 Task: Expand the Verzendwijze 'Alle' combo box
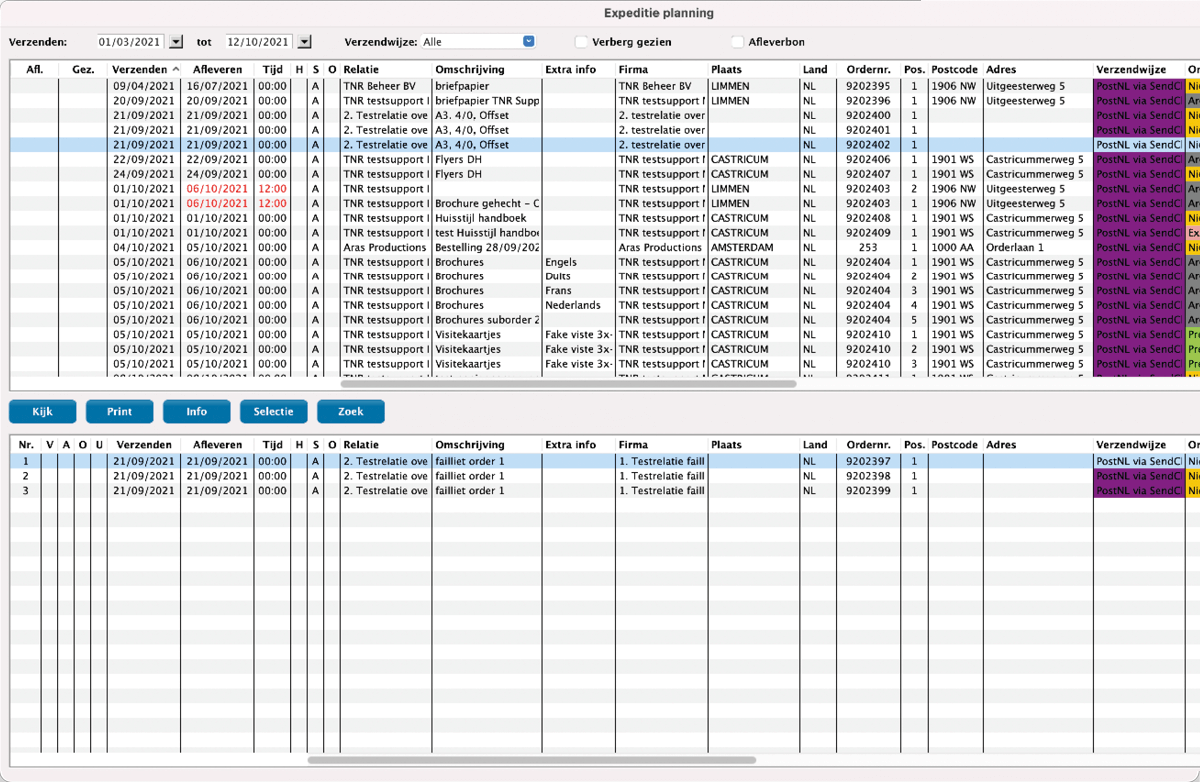528,42
